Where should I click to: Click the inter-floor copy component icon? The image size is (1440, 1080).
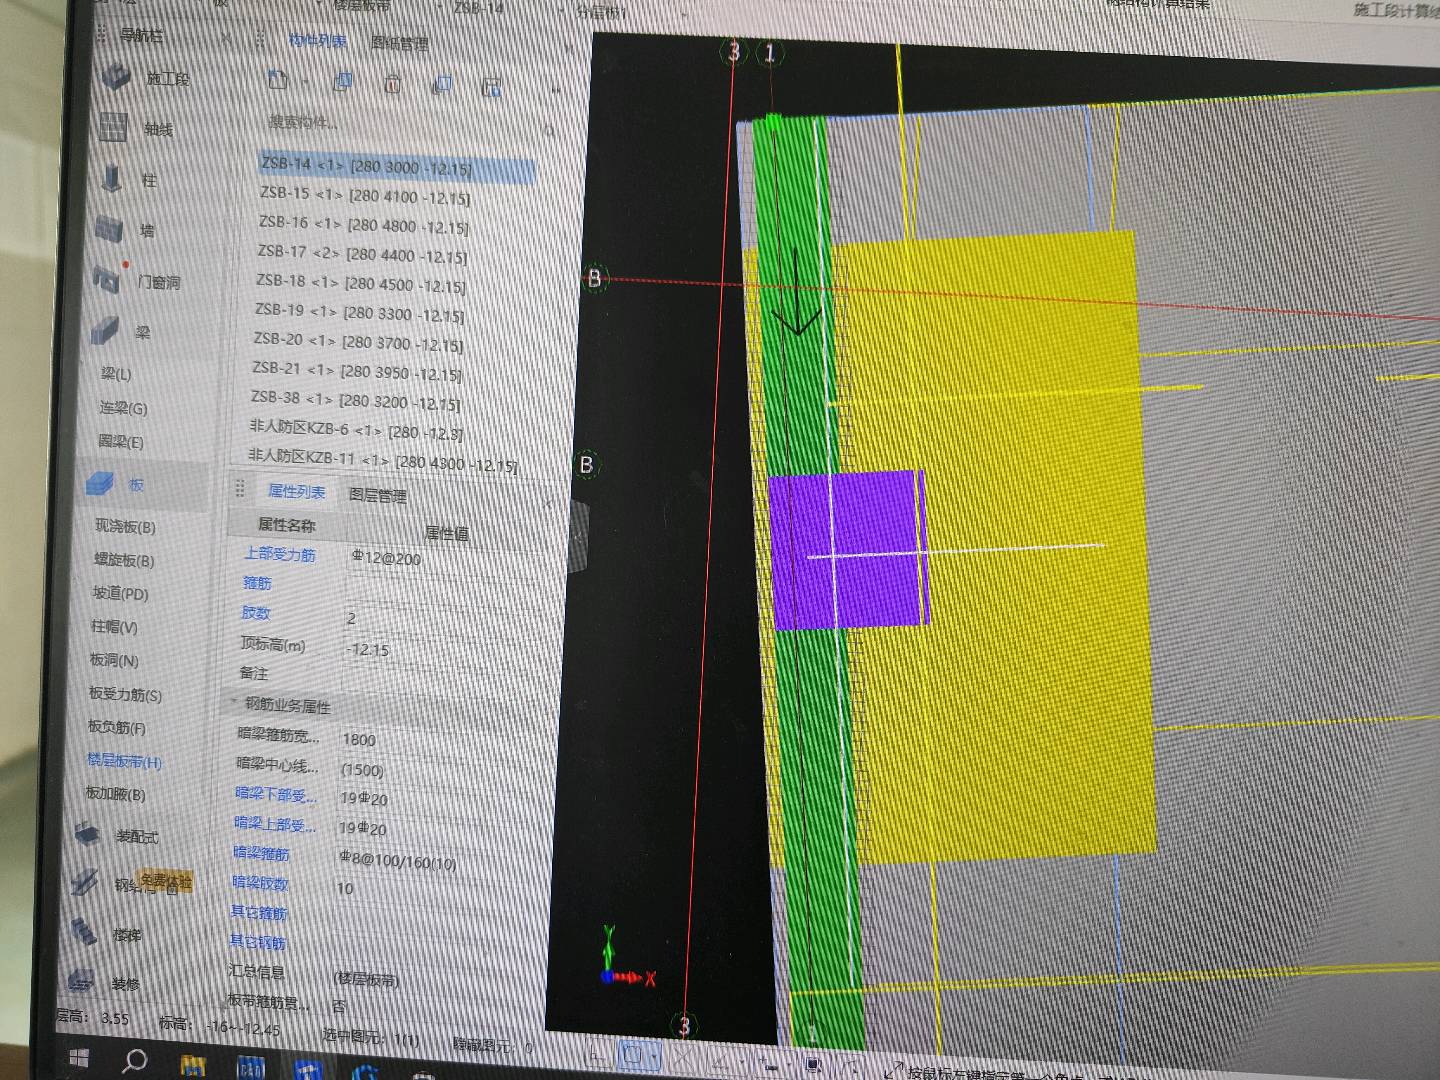tap(442, 86)
